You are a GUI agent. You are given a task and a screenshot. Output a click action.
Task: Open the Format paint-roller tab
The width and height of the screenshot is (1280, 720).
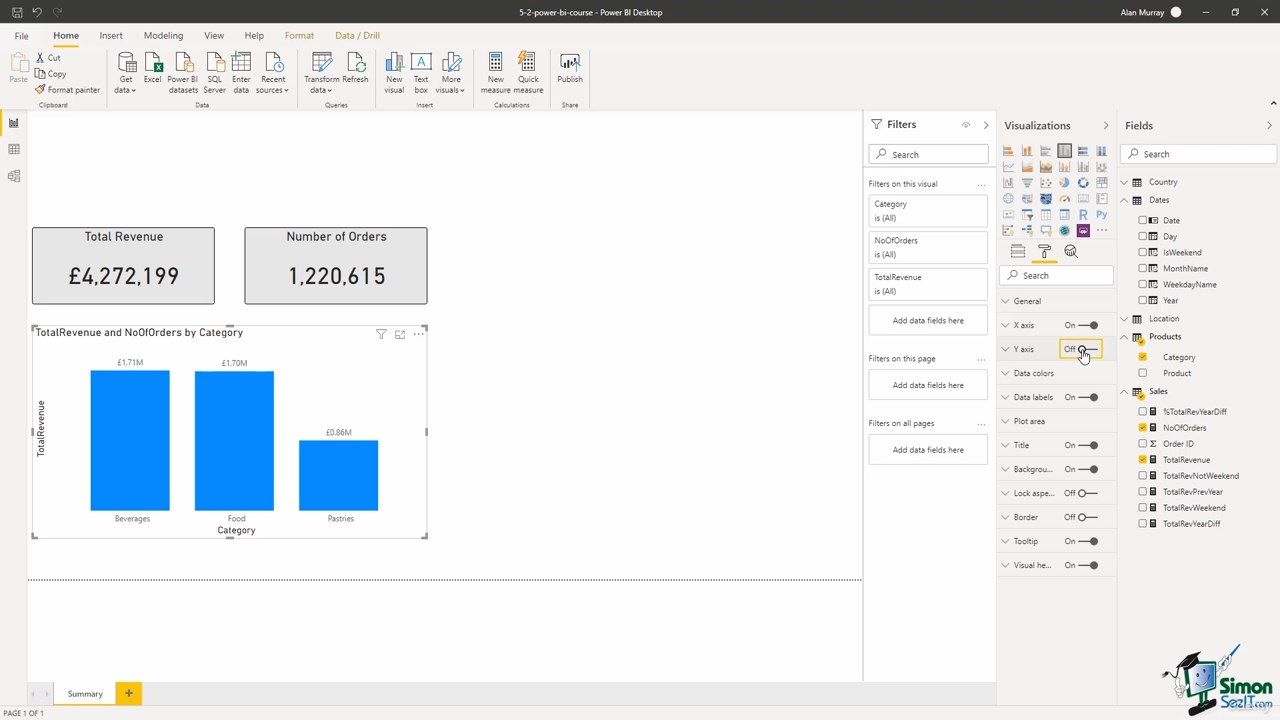1044,251
